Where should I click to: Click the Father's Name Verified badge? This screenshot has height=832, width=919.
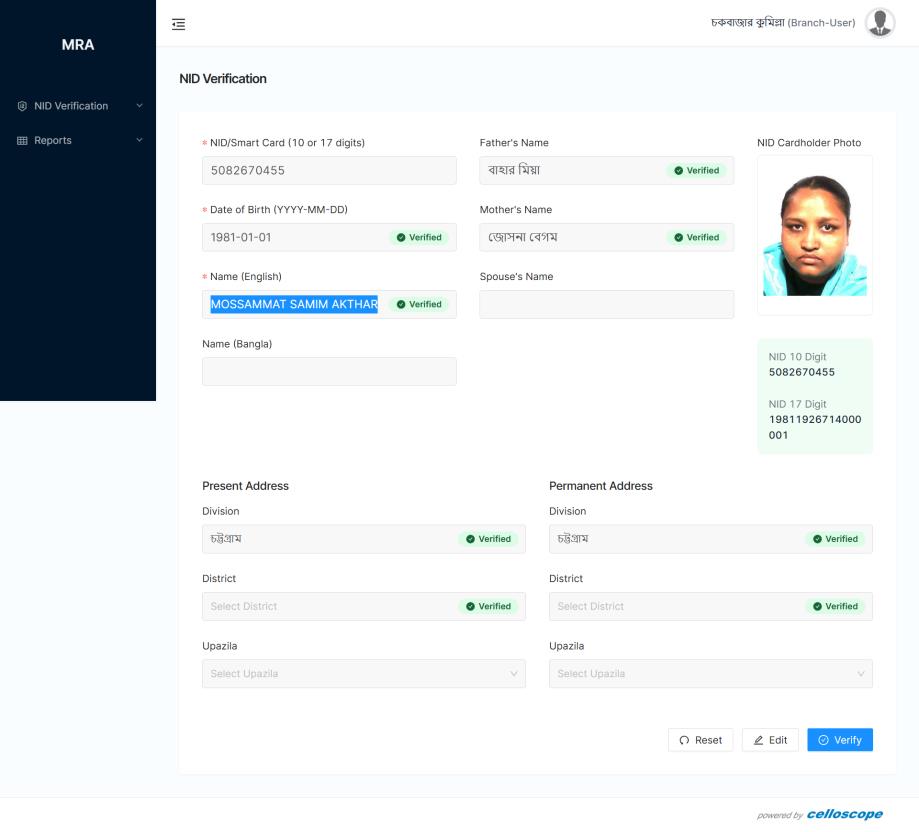(x=697, y=171)
